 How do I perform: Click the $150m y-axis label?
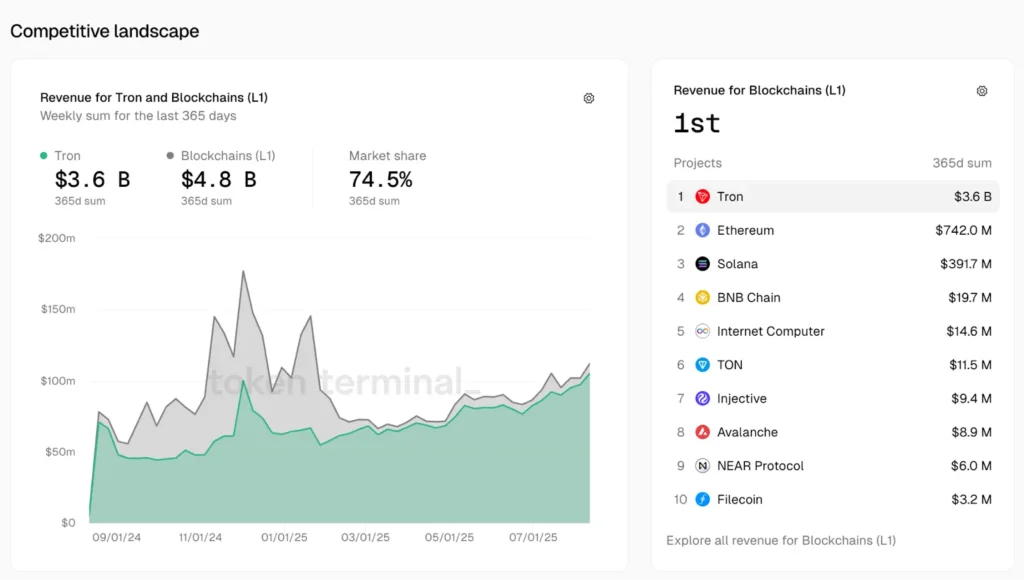click(58, 309)
